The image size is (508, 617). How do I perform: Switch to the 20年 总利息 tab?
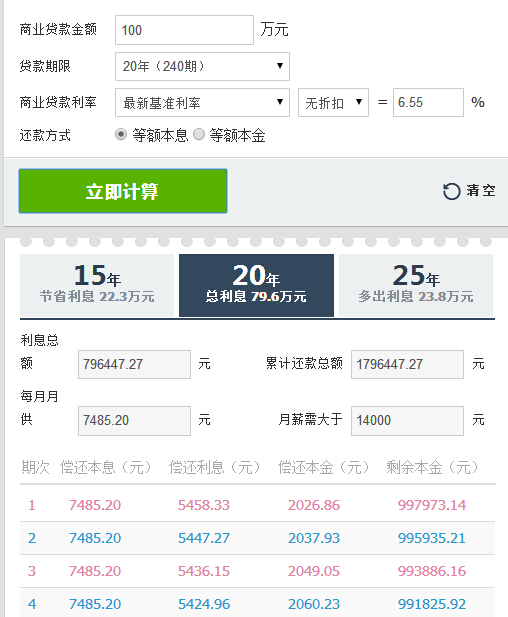pos(256,285)
